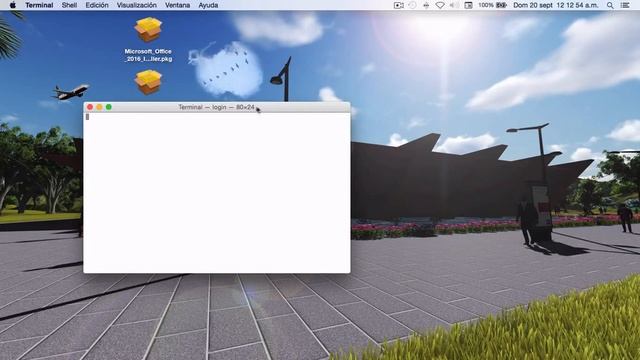Select Microsoft_Office_2016 installer pkg icon
The width and height of the screenshot is (640, 360).
(148, 29)
